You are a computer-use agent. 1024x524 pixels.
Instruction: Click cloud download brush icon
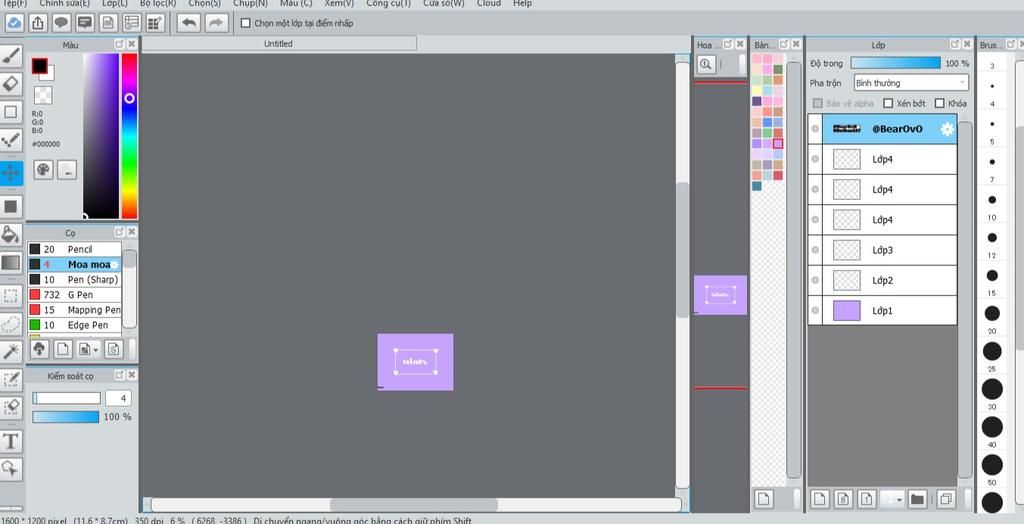click(x=40, y=349)
